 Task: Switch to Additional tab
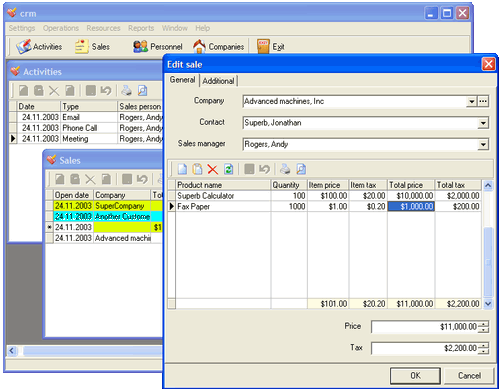pyautogui.click(x=218, y=81)
